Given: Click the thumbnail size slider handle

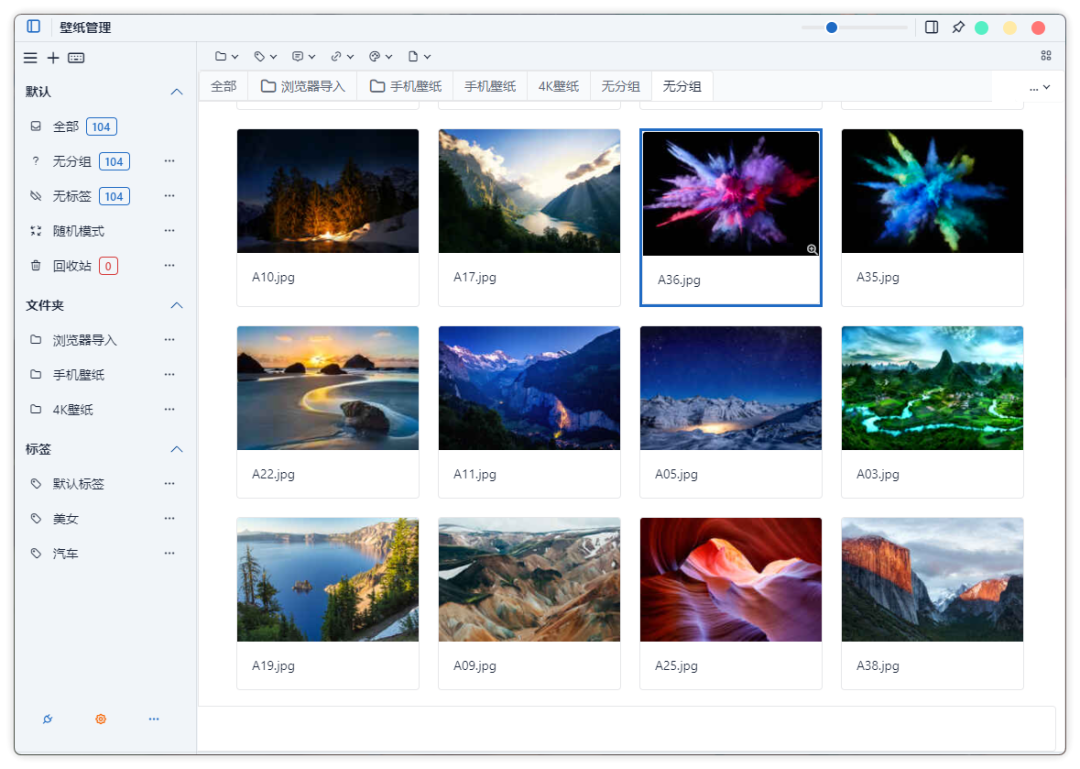Looking at the screenshot, I should pyautogui.click(x=831, y=28).
